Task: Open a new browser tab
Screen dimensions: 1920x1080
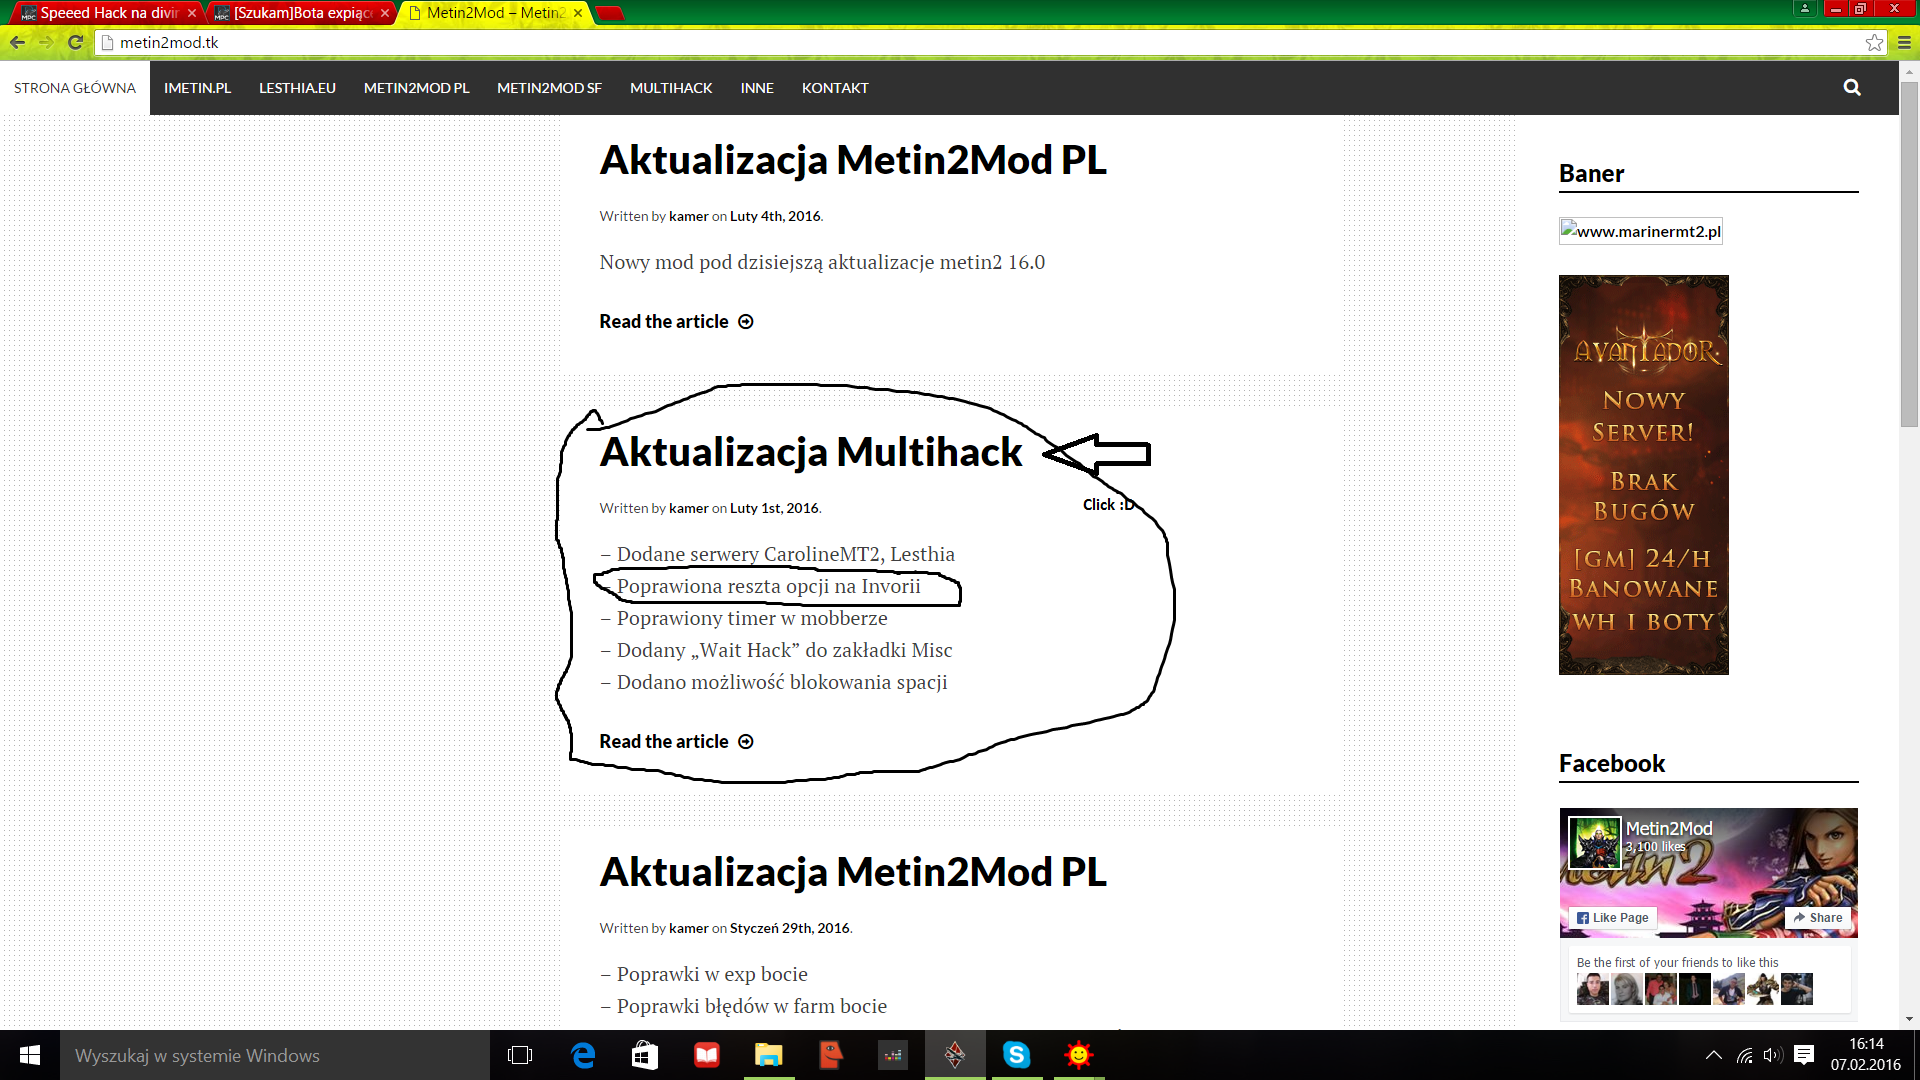Action: point(609,13)
